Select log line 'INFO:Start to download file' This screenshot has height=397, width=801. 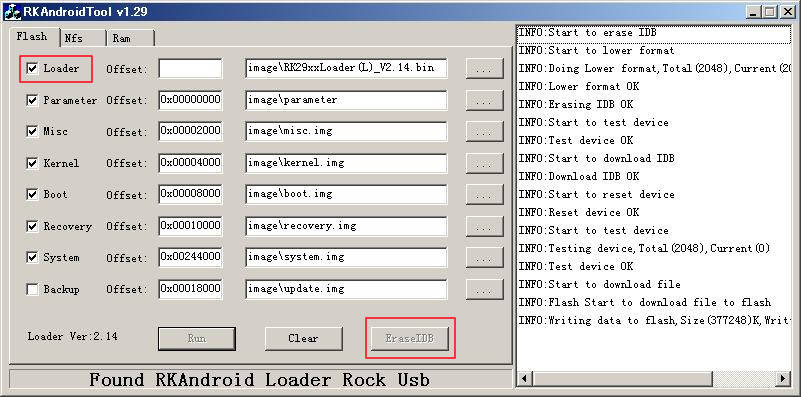654,284
